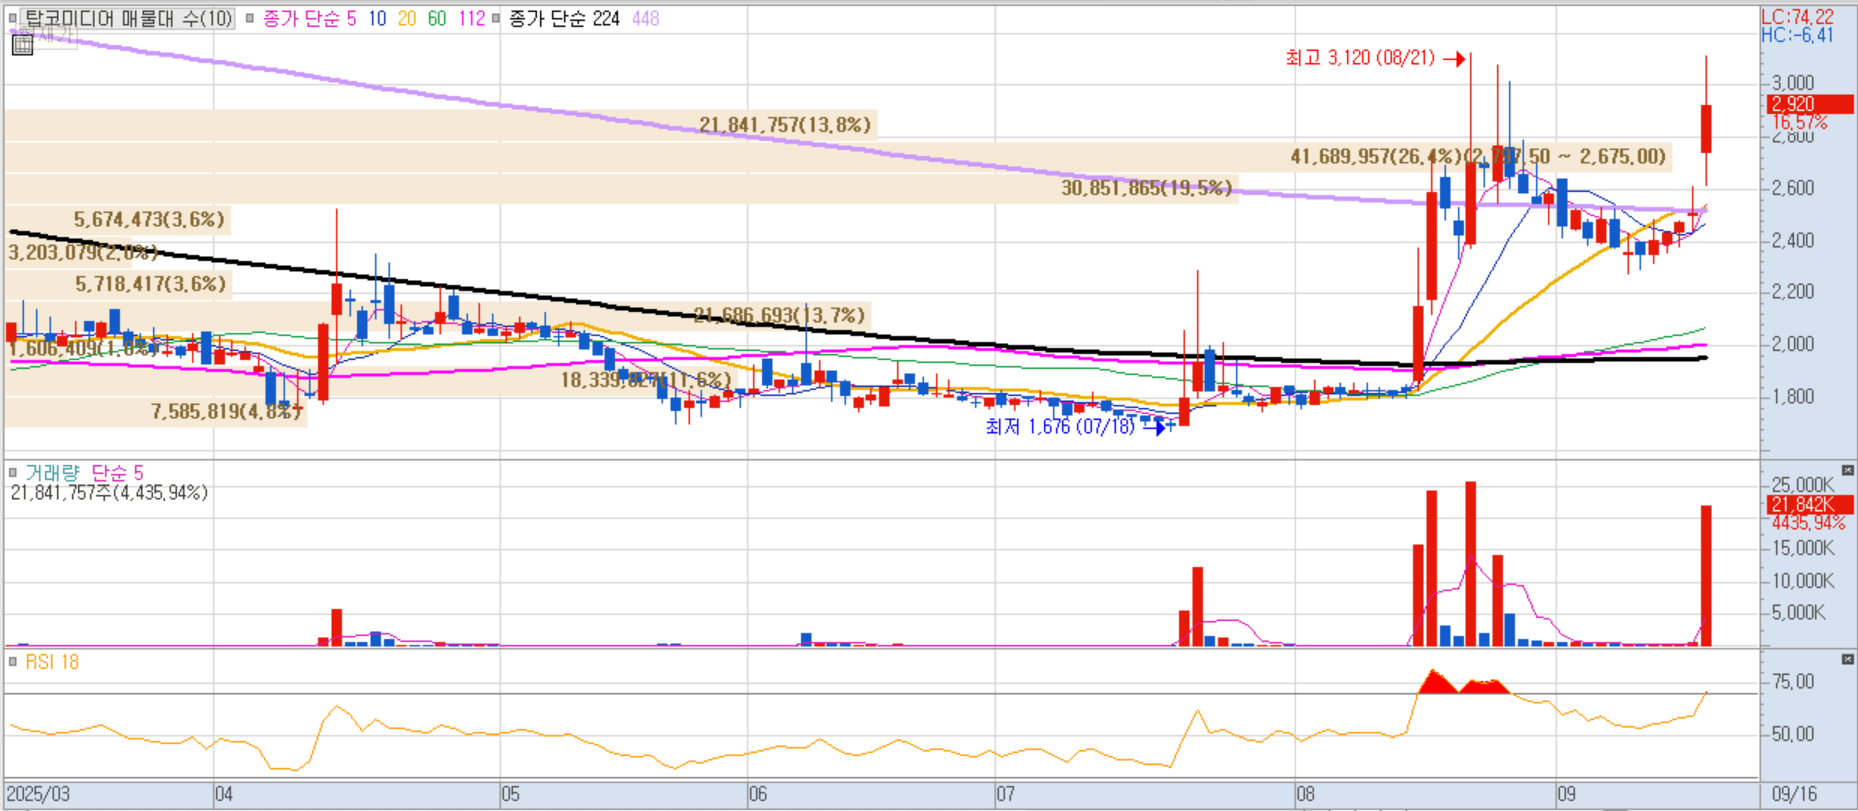
Task: Click the 18,339,827(11.6%) volume profile label
Action: click(x=646, y=380)
